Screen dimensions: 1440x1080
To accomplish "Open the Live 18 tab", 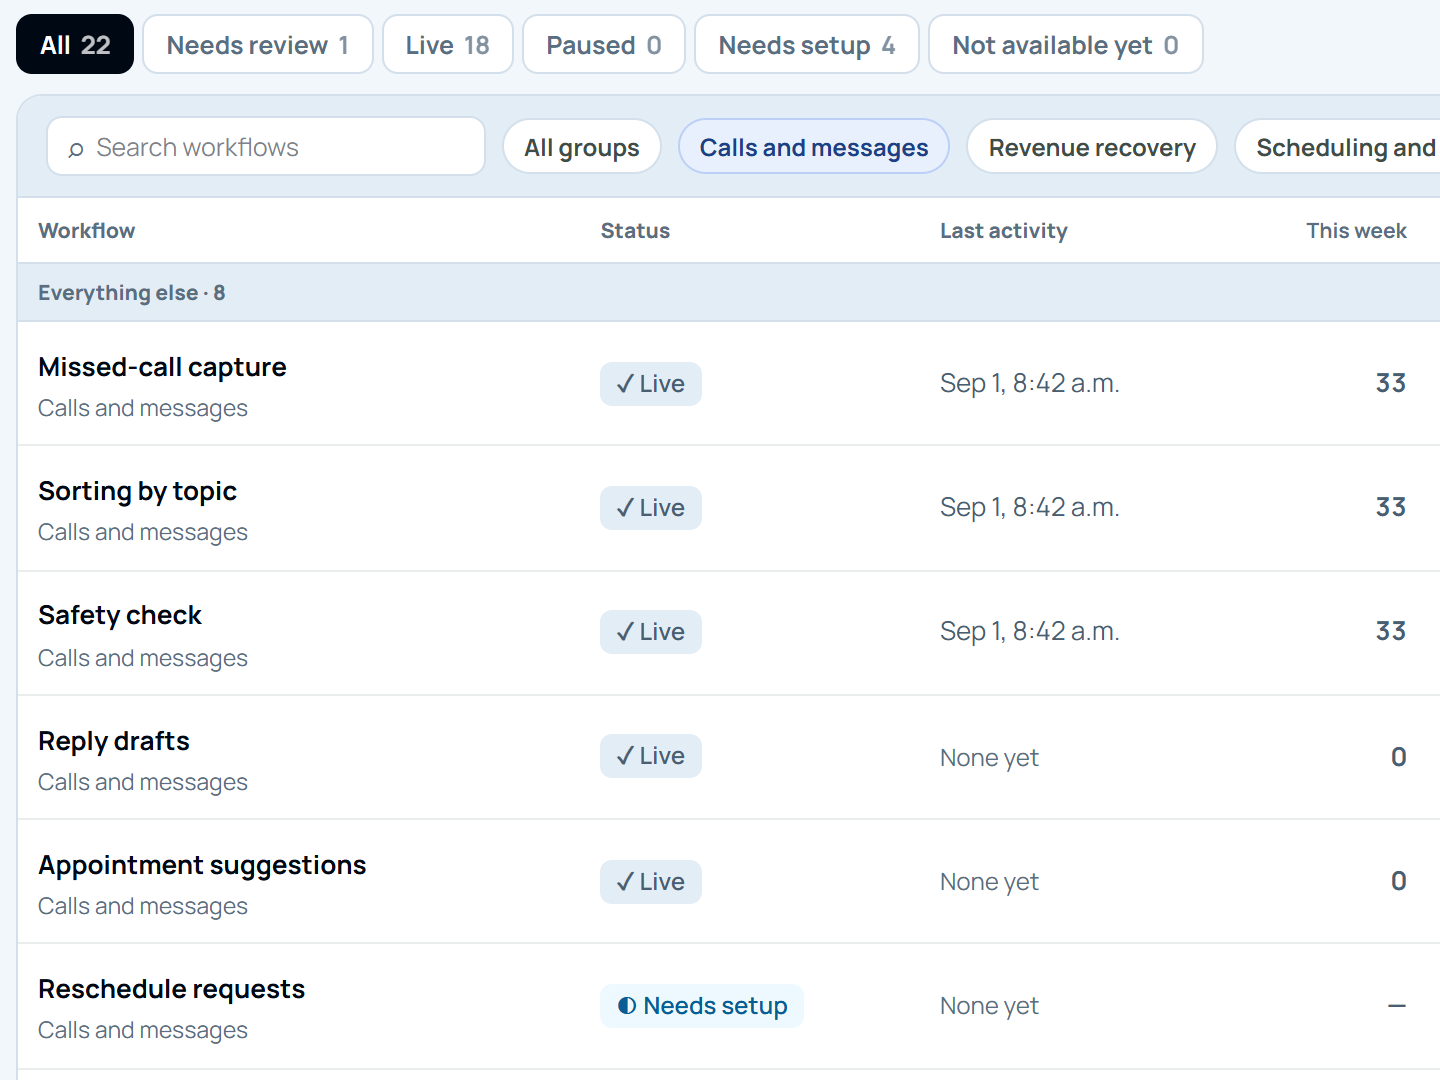I will click(448, 44).
